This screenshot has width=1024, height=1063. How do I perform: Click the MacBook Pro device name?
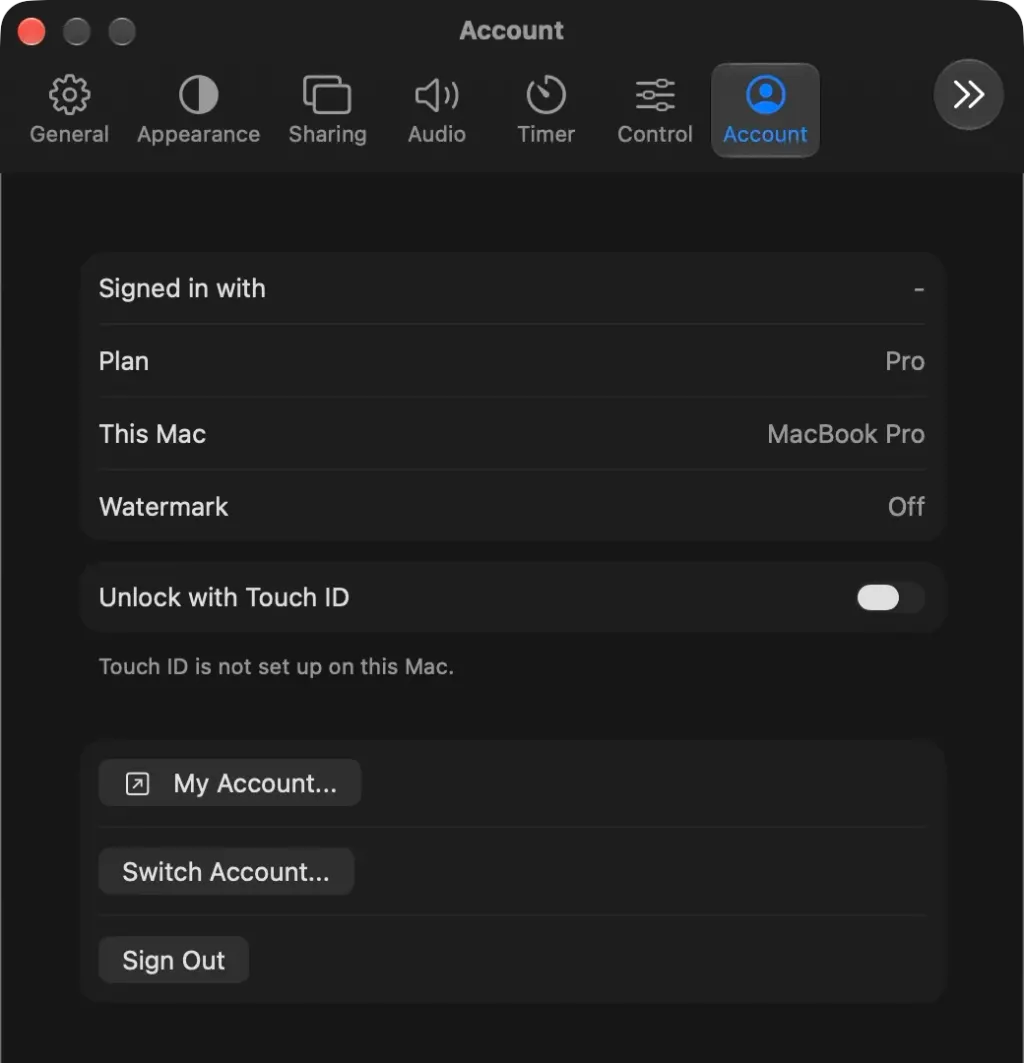coord(846,434)
